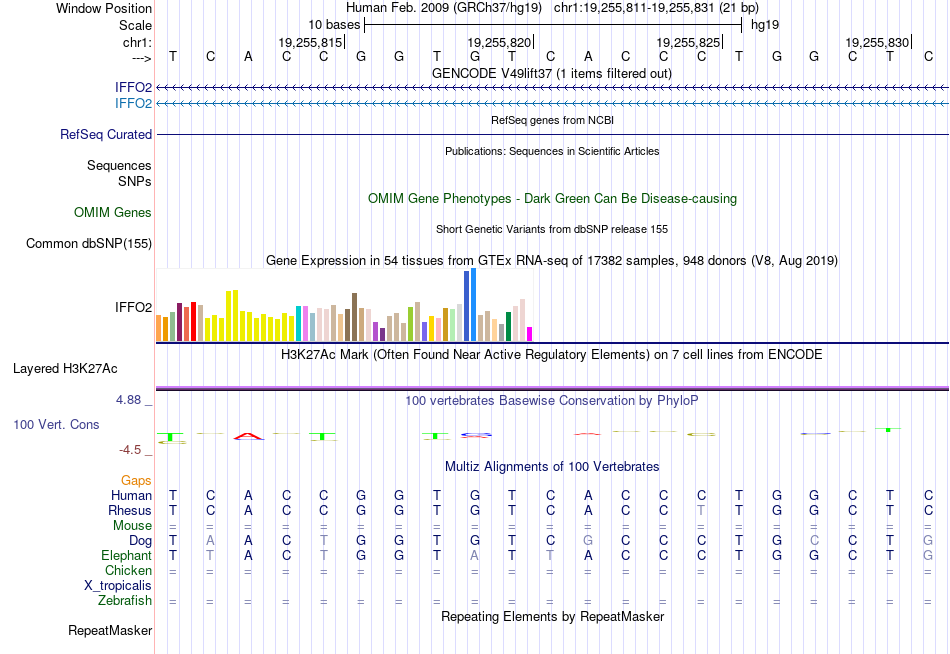Select the 100 Vert. Cons track label
The image size is (950, 654).
56,424
